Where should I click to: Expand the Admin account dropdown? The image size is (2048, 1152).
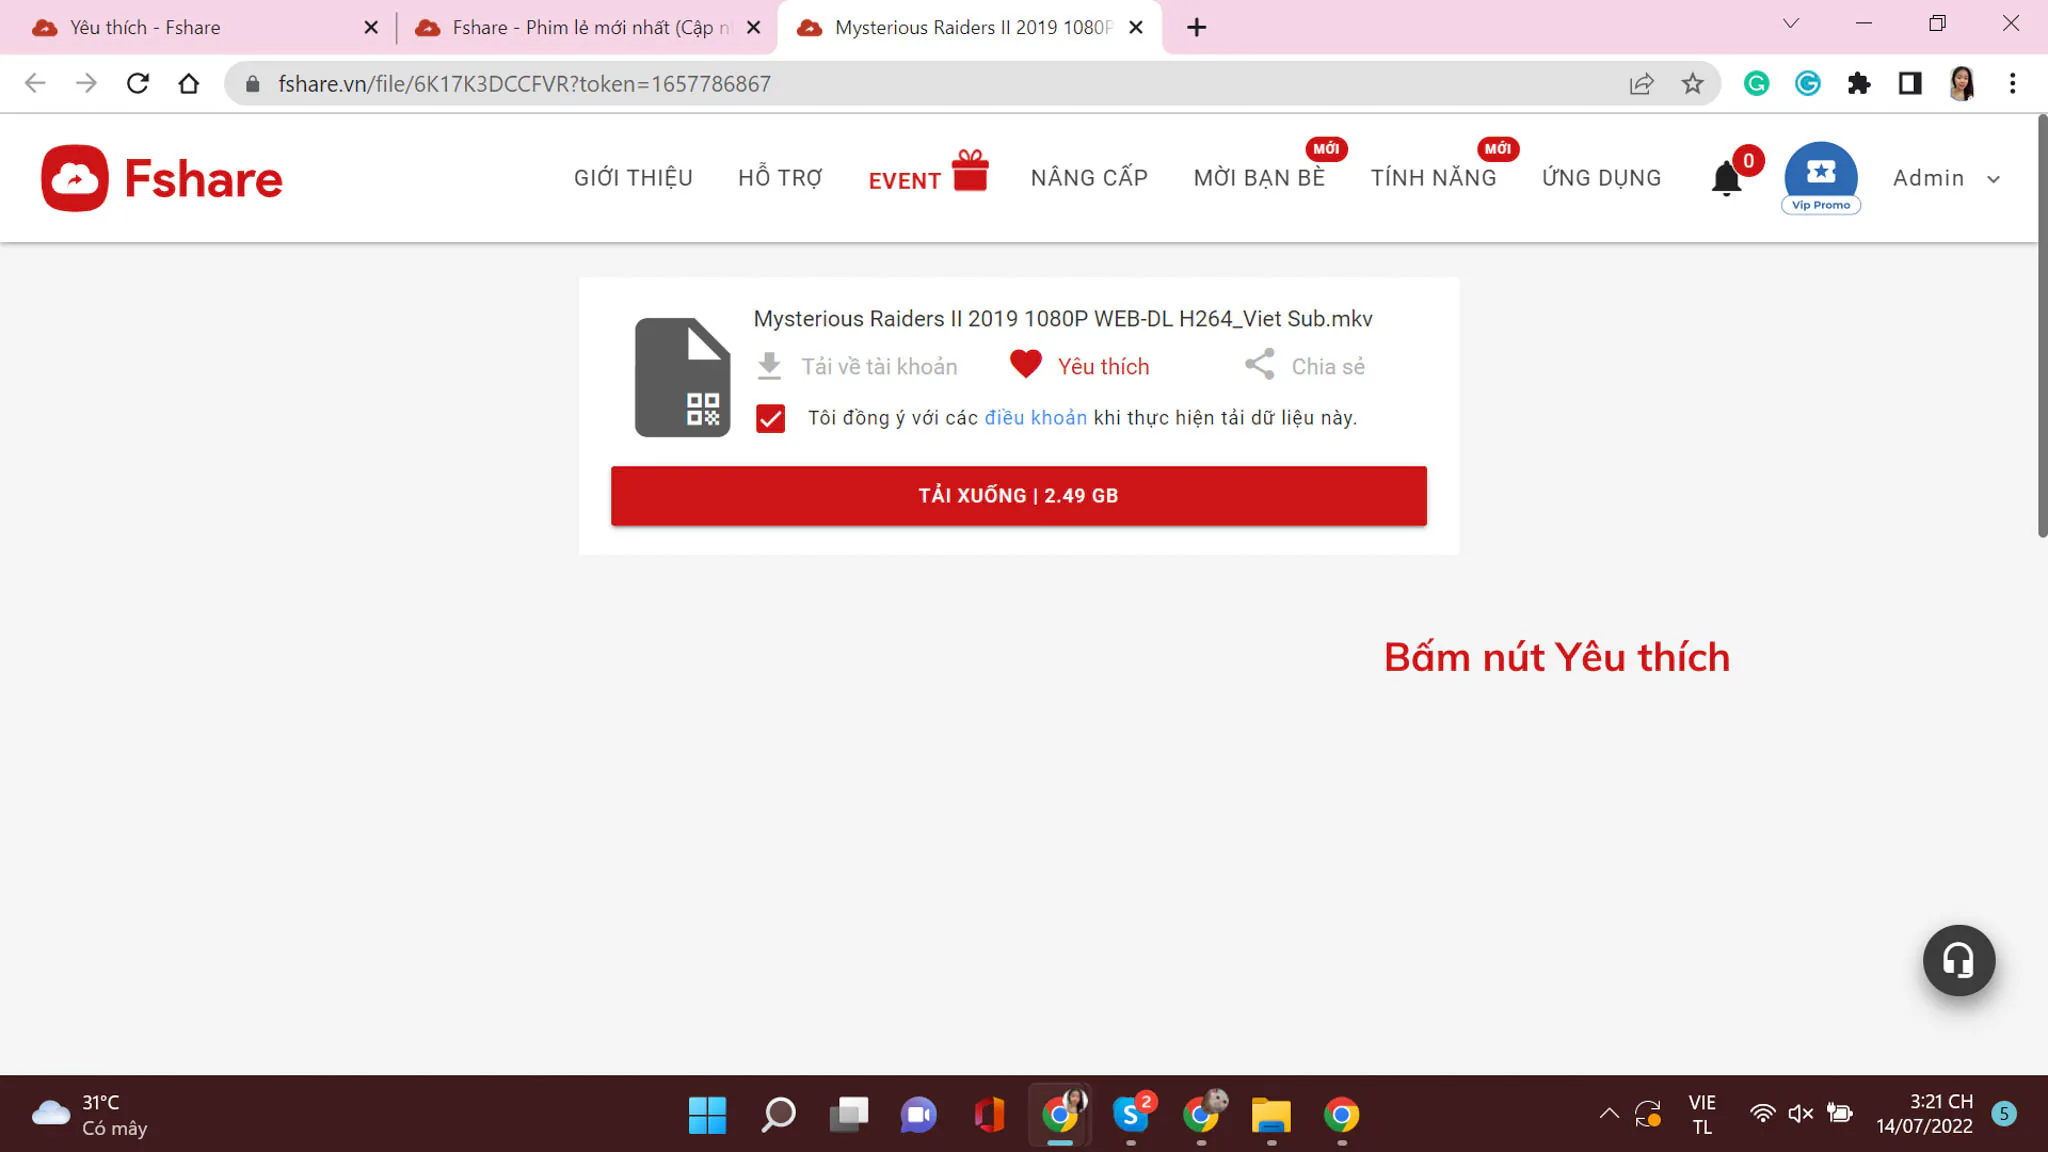point(1947,178)
